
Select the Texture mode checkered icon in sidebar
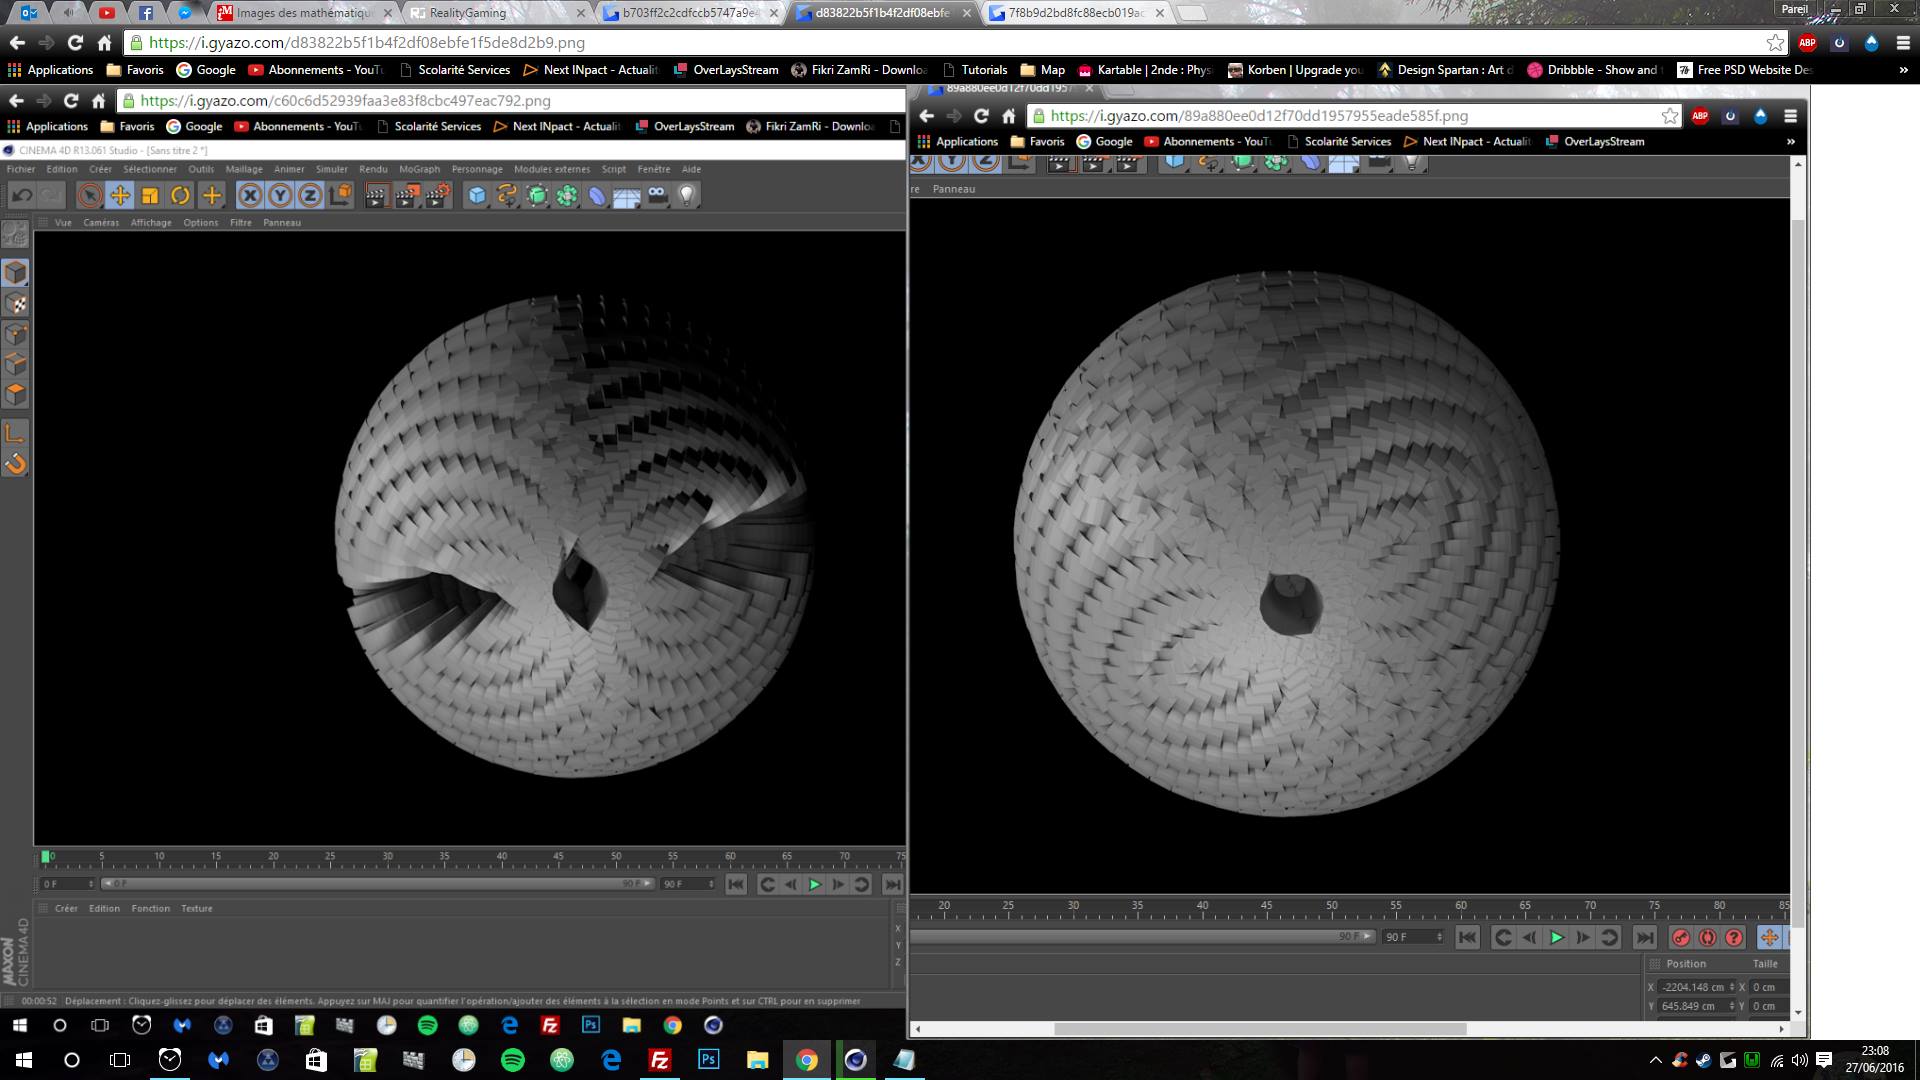(x=15, y=303)
